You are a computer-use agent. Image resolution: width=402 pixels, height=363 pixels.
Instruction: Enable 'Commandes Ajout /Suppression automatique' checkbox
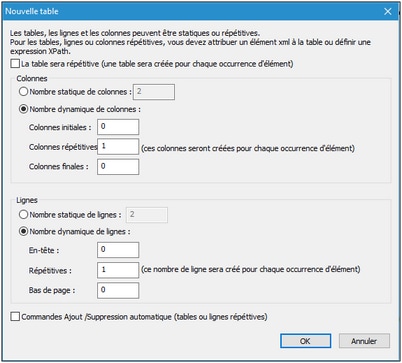click(x=15, y=316)
